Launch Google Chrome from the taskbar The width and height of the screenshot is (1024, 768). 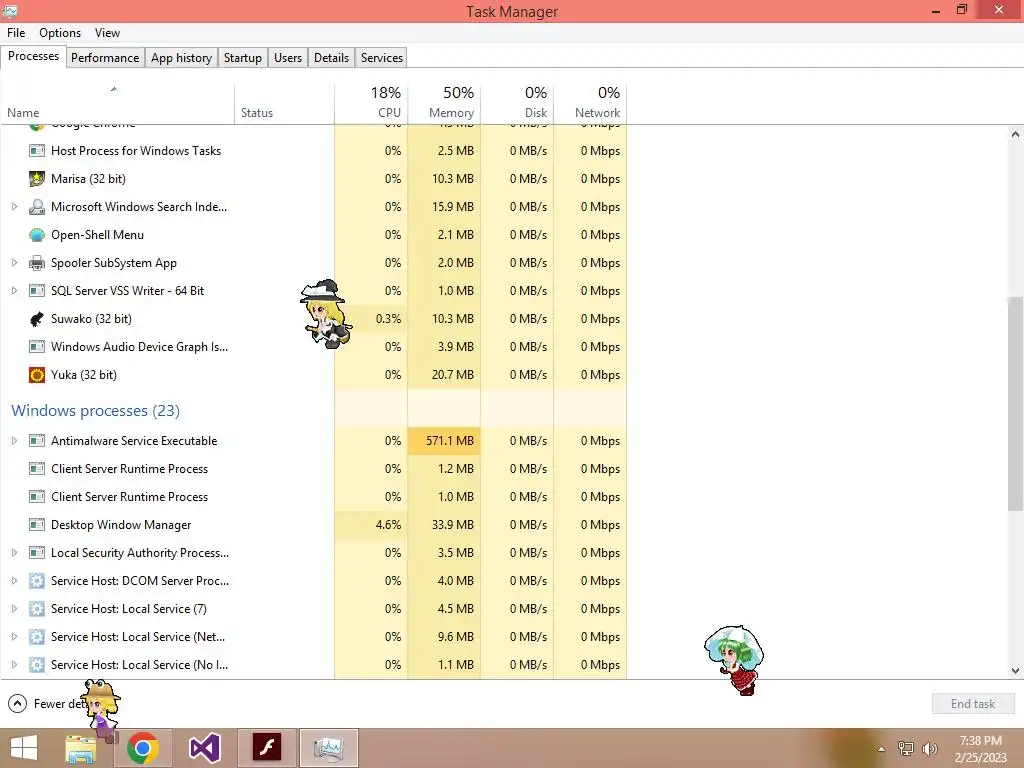[x=142, y=748]
